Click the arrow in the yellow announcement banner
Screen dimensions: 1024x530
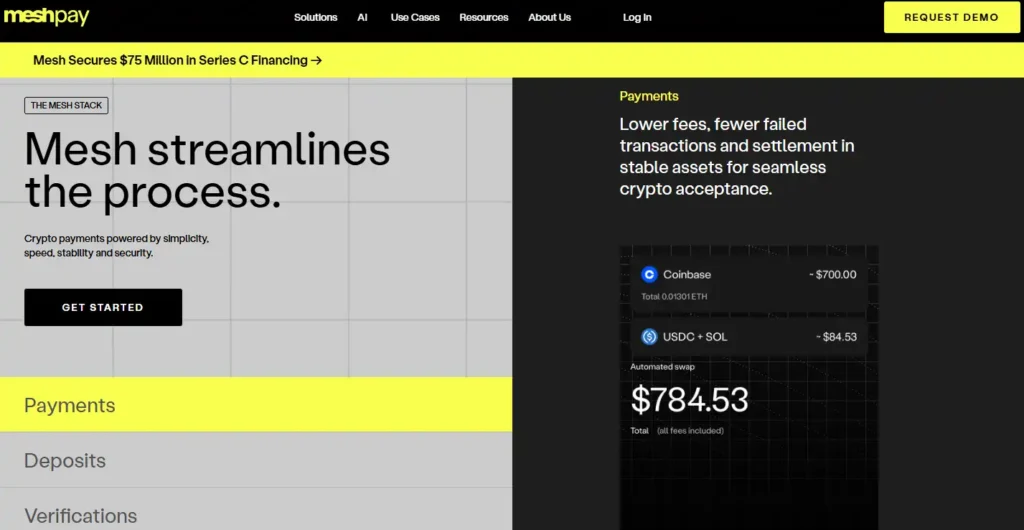point(316,60)
